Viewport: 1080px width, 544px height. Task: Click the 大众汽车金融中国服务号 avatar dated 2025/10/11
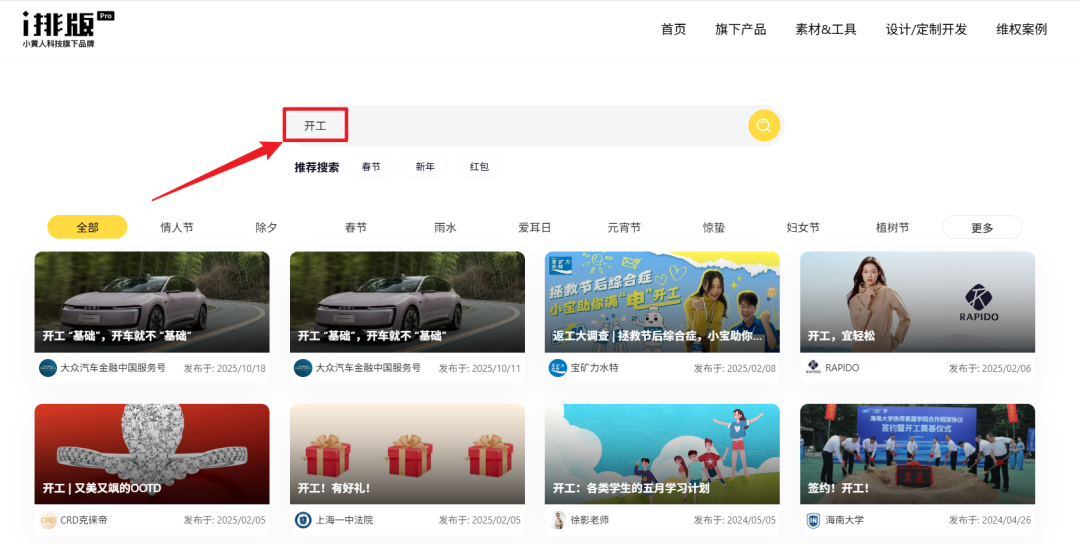click(x=303, y=368)
